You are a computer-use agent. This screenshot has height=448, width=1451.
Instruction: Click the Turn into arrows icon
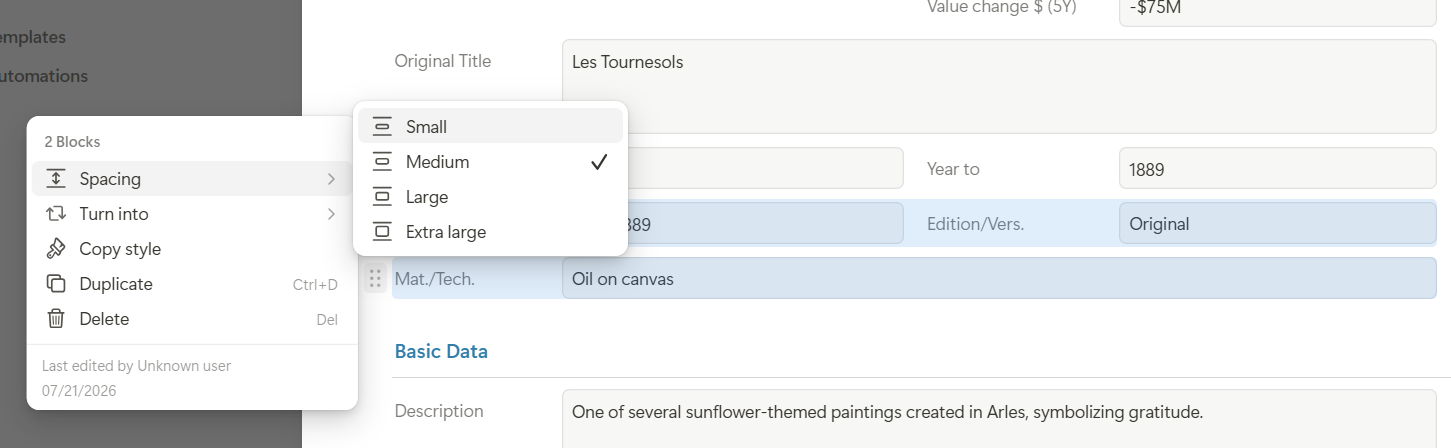(x=56, y=214)
